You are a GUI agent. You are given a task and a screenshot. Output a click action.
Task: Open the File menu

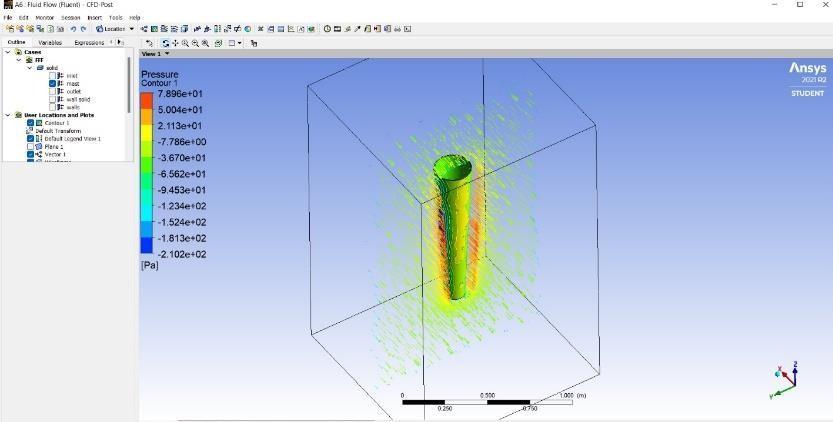tap(7, 18)
